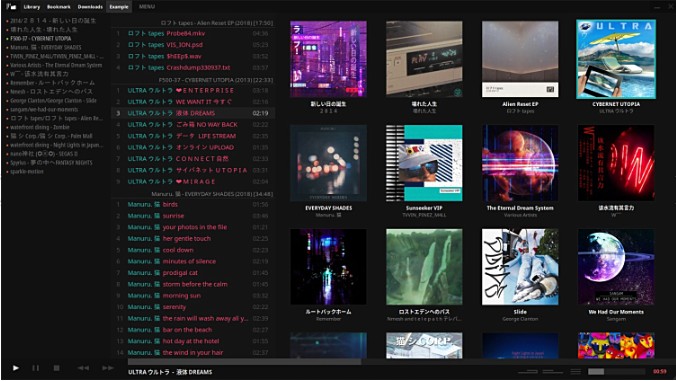676x381 pixels.
Task: Open the Bookmark tab
Action: [x=59, y=7]
